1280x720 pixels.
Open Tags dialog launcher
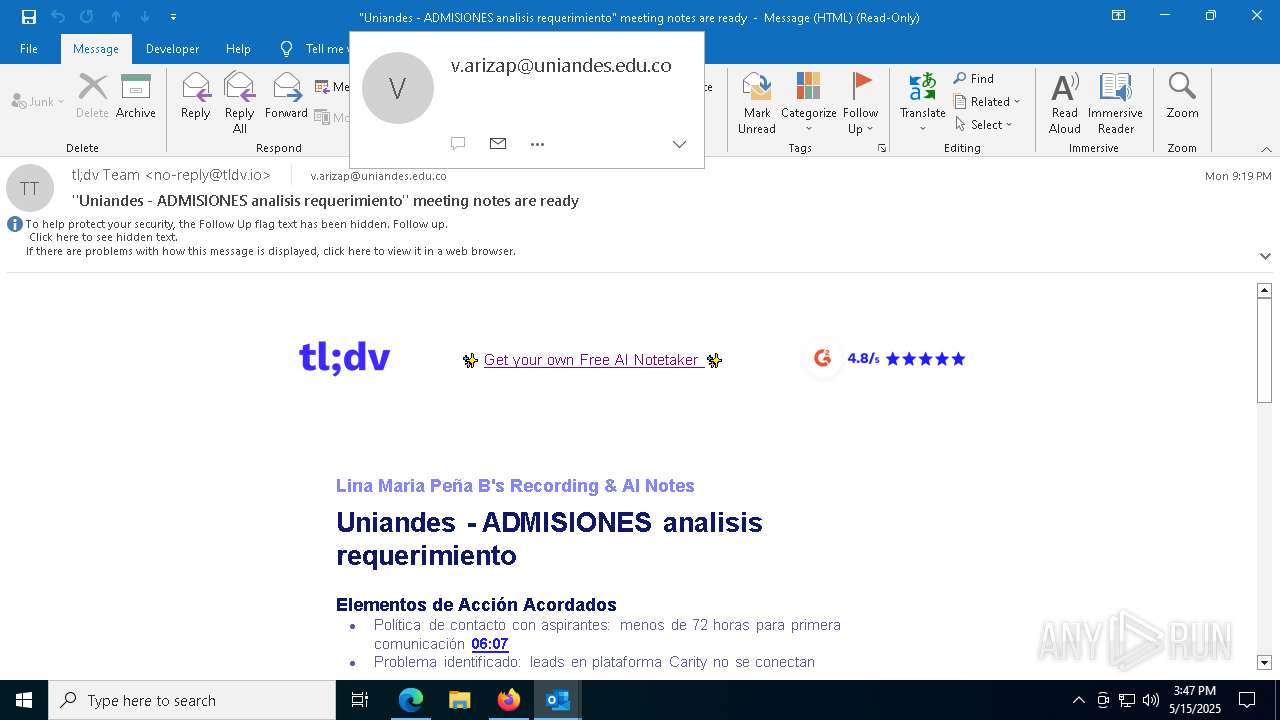[882, 148]
